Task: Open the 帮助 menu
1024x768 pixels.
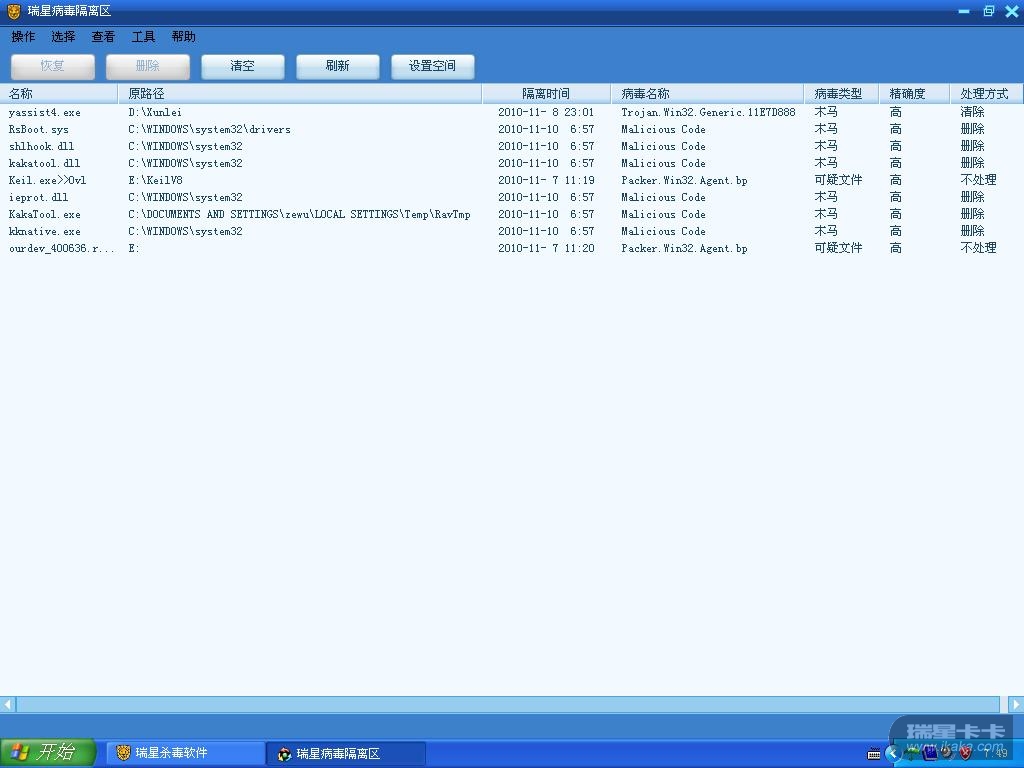Action: (184, 37)
